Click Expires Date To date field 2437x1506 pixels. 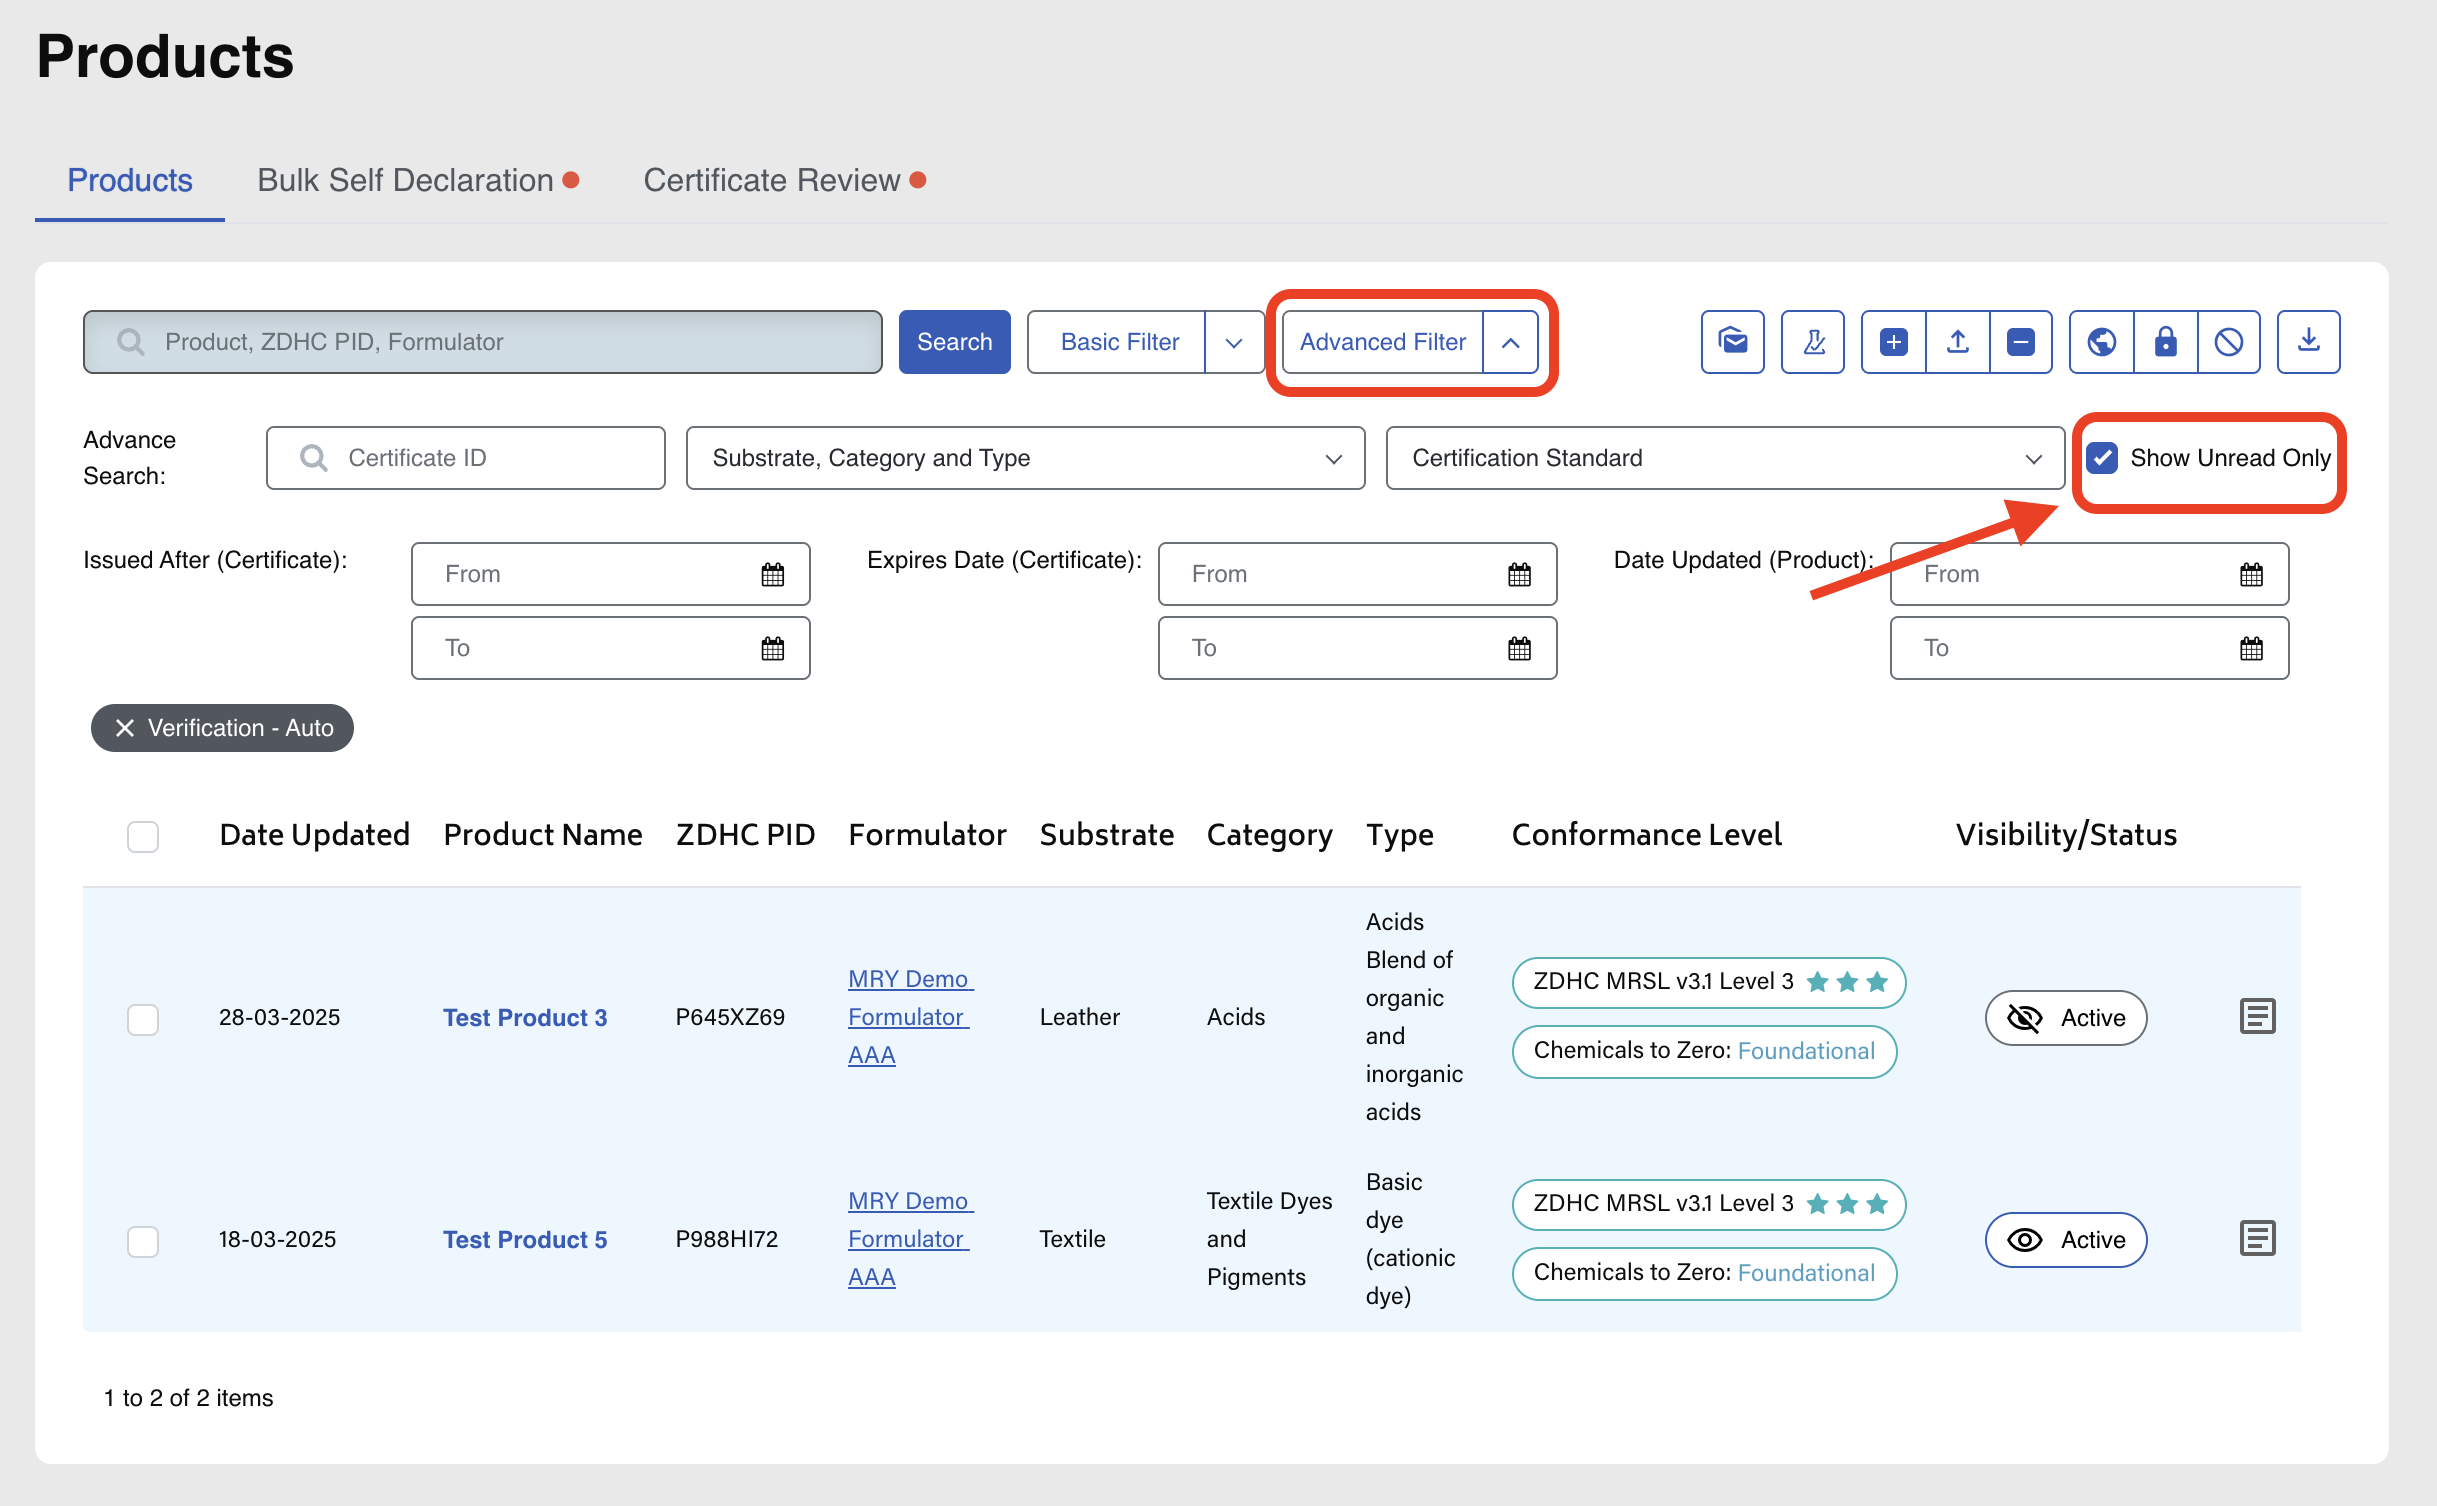tap(1357, 648)
